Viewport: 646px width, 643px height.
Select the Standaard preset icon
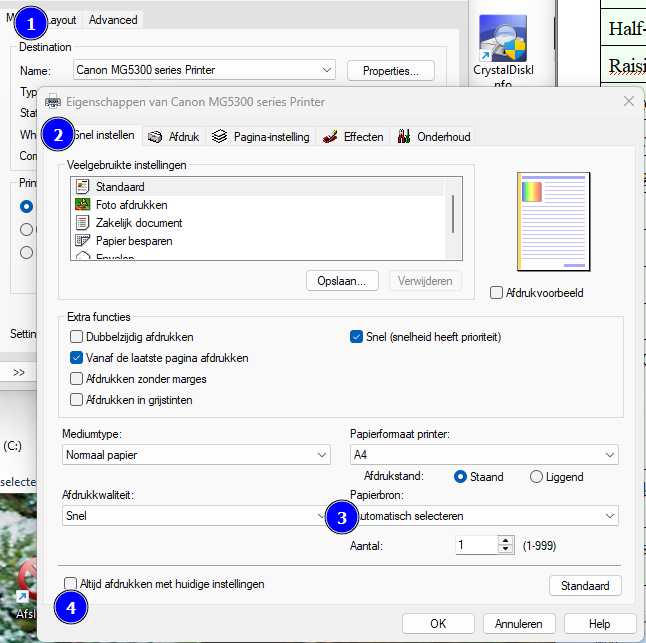[83, 187]
